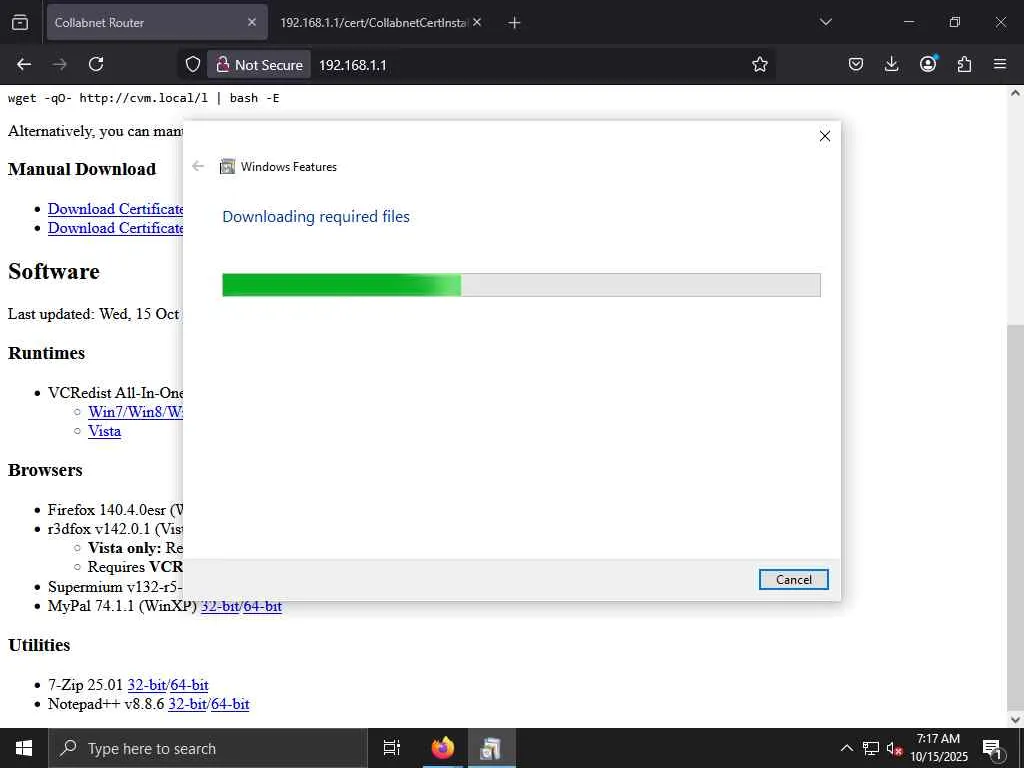Click scrollbar up arrow at top
Screen dimensions: 1024x768
coord(1015,93)
